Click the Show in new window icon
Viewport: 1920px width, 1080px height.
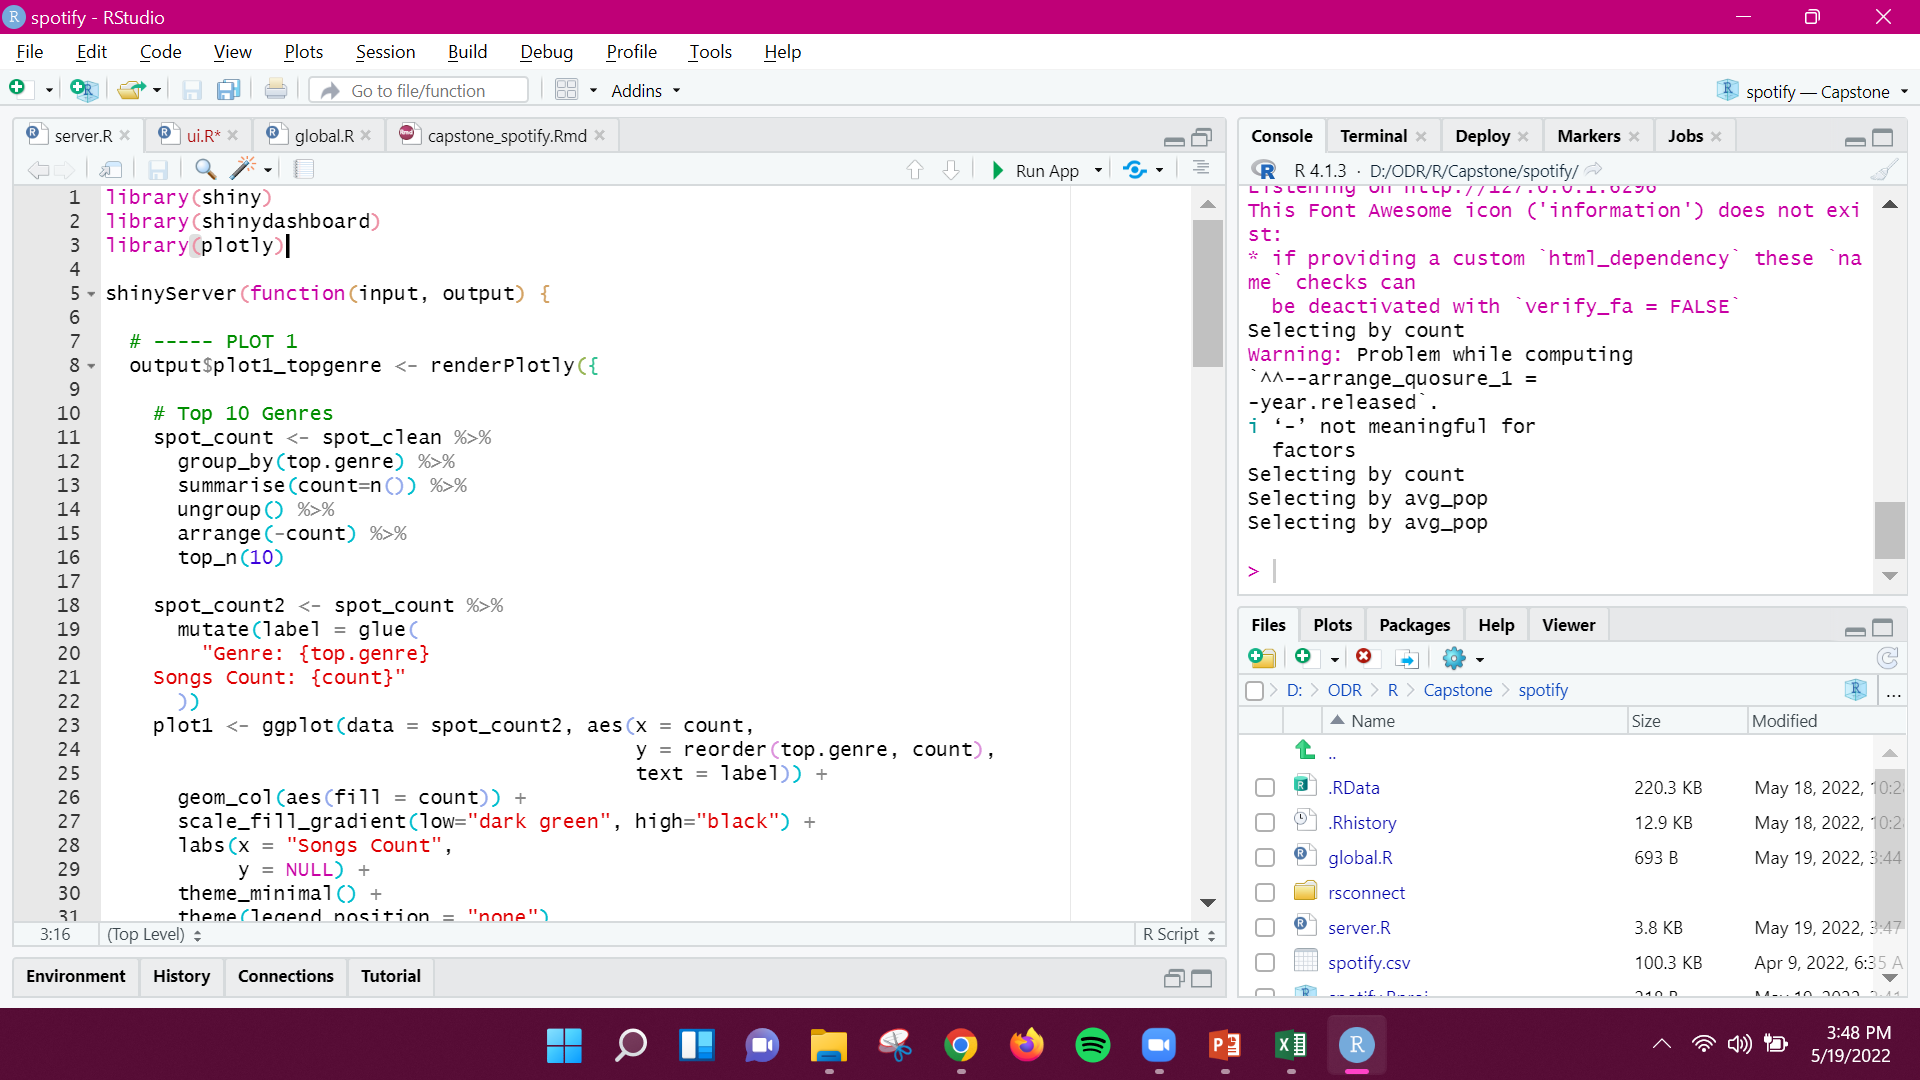tap(111, 170)
